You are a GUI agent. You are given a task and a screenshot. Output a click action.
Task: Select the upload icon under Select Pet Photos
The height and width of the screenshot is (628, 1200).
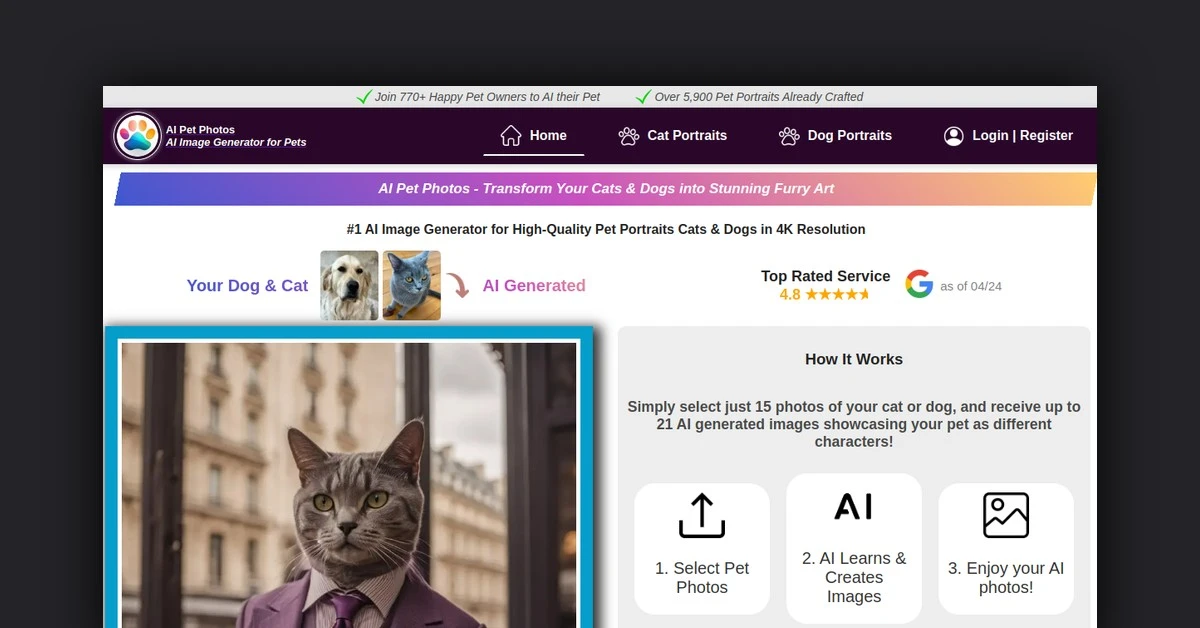702,515
